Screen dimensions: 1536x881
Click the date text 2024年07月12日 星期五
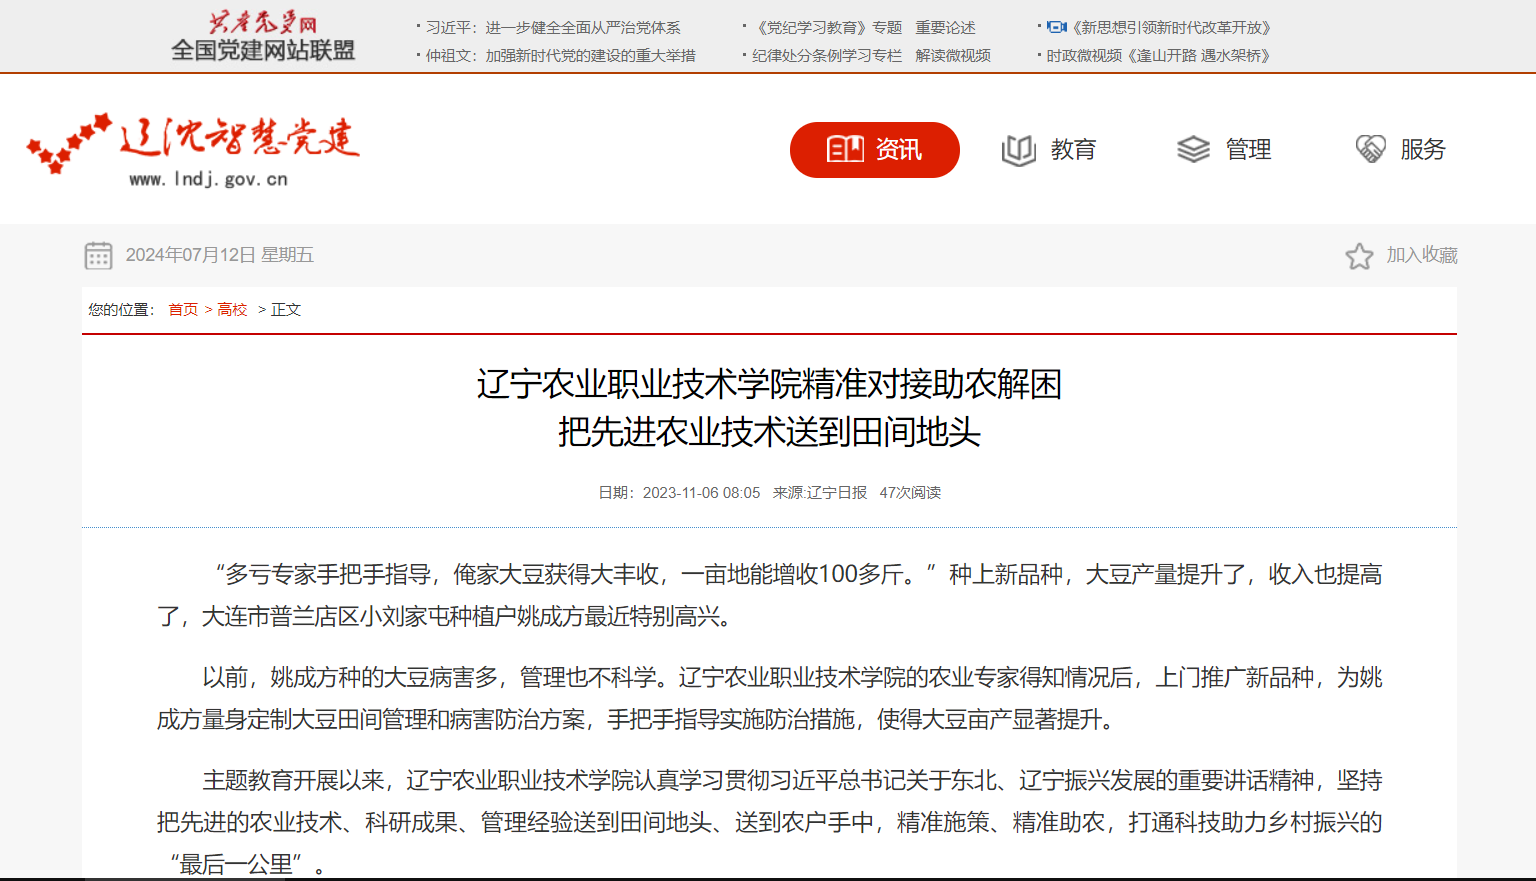click(x=220, y=256)
